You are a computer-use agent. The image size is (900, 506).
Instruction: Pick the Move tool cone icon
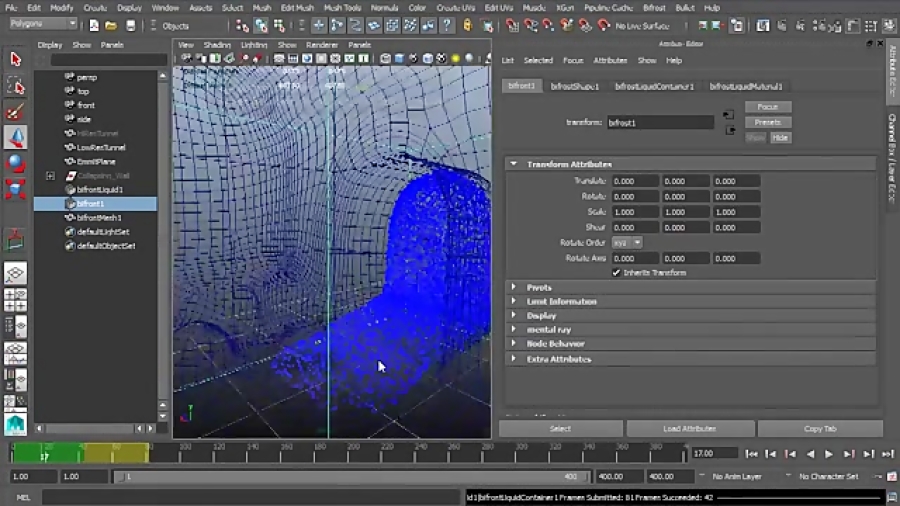click(15, 137)
